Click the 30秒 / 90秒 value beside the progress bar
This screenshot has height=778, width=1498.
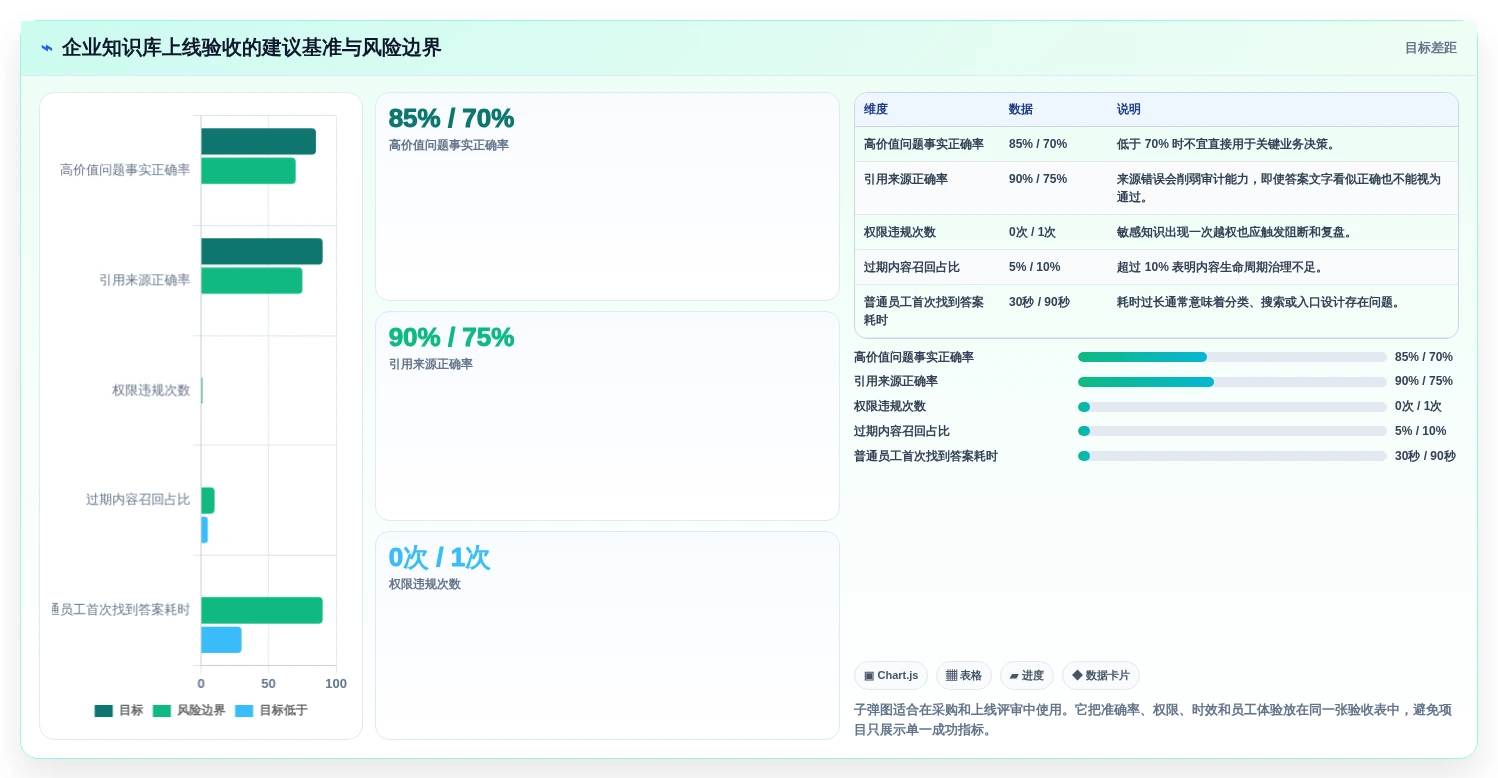click(x=1425, y=457)
